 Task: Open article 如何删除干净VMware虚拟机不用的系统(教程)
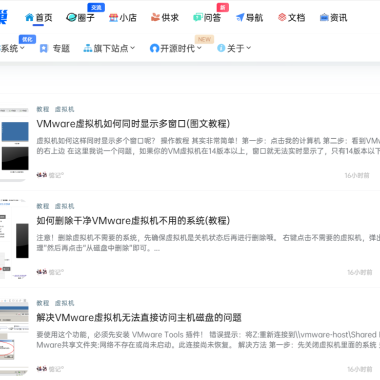tap(133, 221)
